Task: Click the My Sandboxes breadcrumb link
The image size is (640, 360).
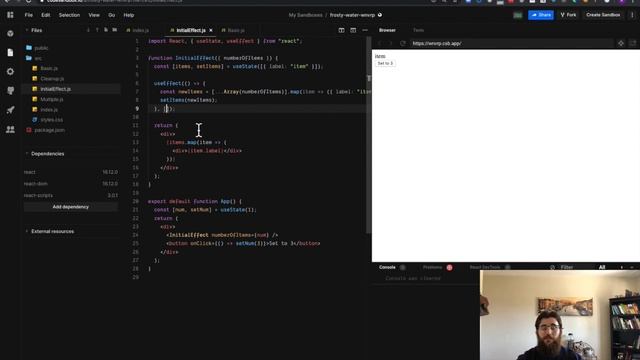Action: pos(305,15)
